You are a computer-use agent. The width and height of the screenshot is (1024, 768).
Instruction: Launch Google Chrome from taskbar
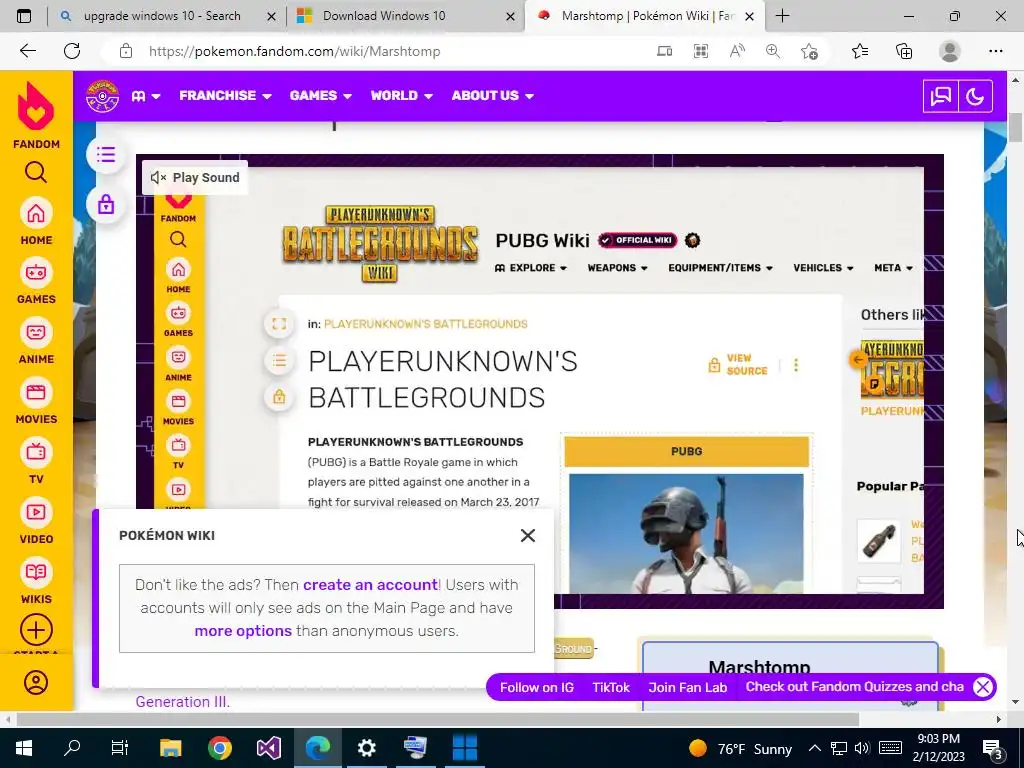pyautogui.click(x=220, y=748)
